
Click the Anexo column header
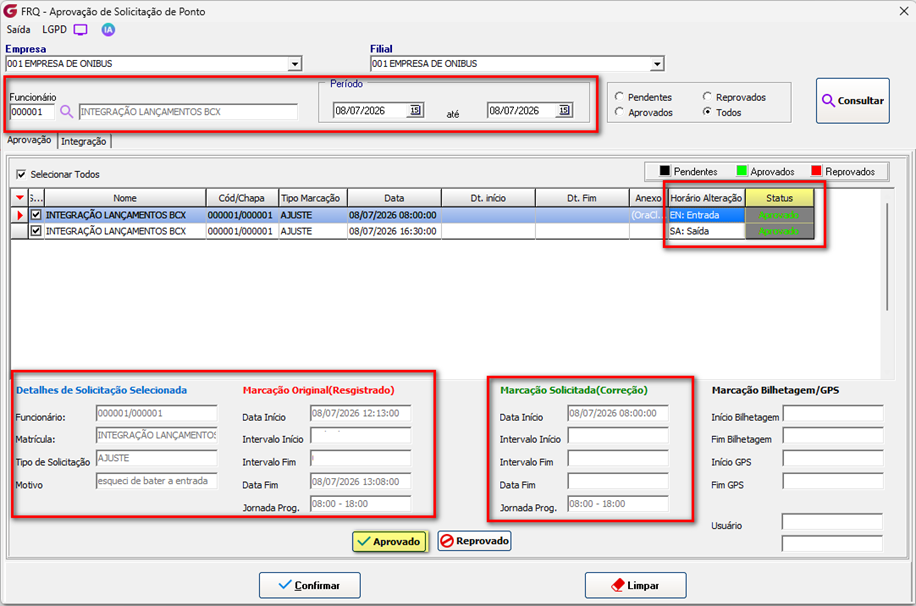pyautogui.click(x=648, y=198)
